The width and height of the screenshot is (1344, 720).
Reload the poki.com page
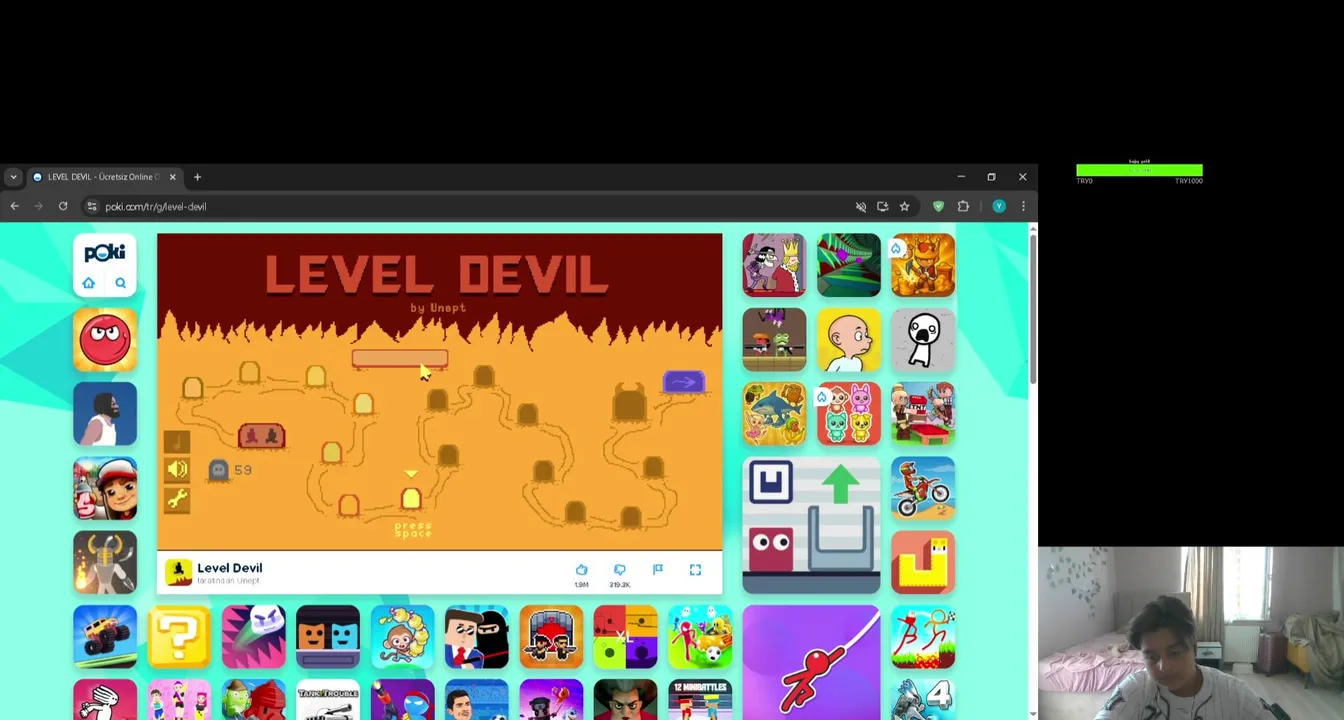(62, 206)
